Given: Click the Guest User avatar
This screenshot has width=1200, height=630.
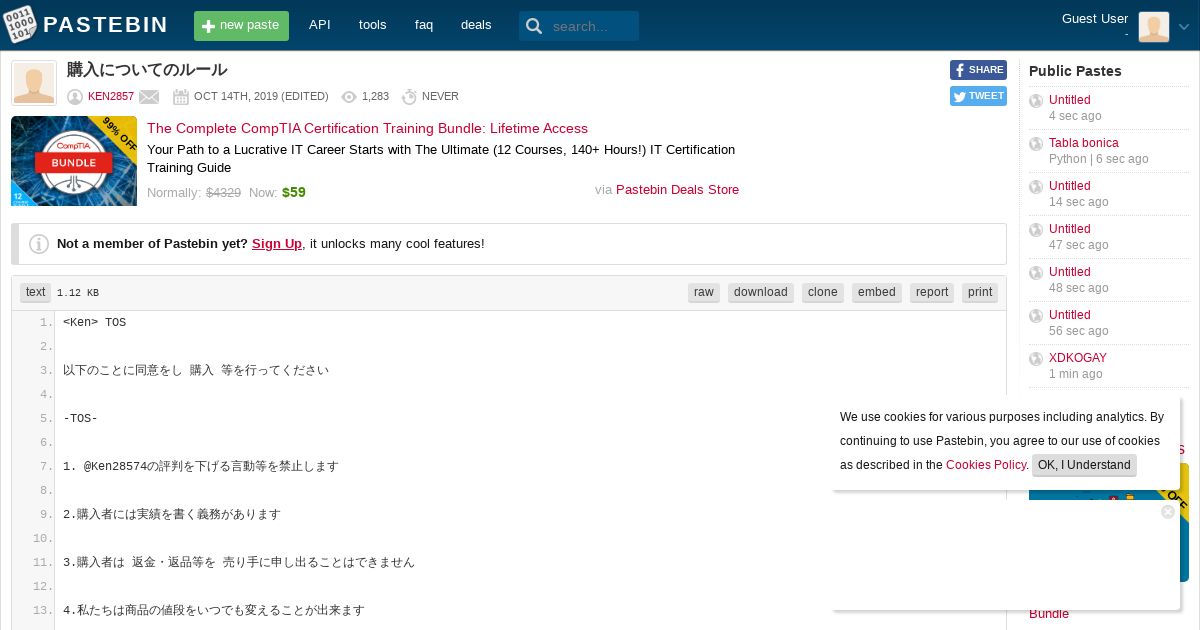Looking at the screenshot, I should pyautogui.click(x=1153, y=26).
